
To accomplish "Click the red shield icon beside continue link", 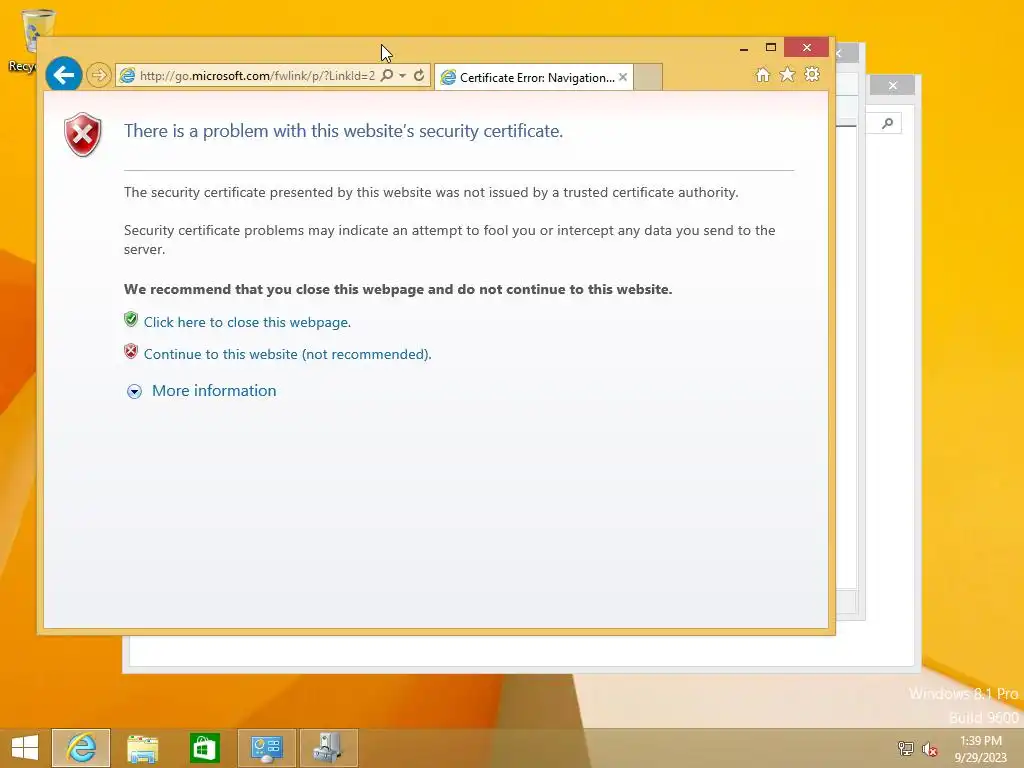I will (x=131, y=351).
